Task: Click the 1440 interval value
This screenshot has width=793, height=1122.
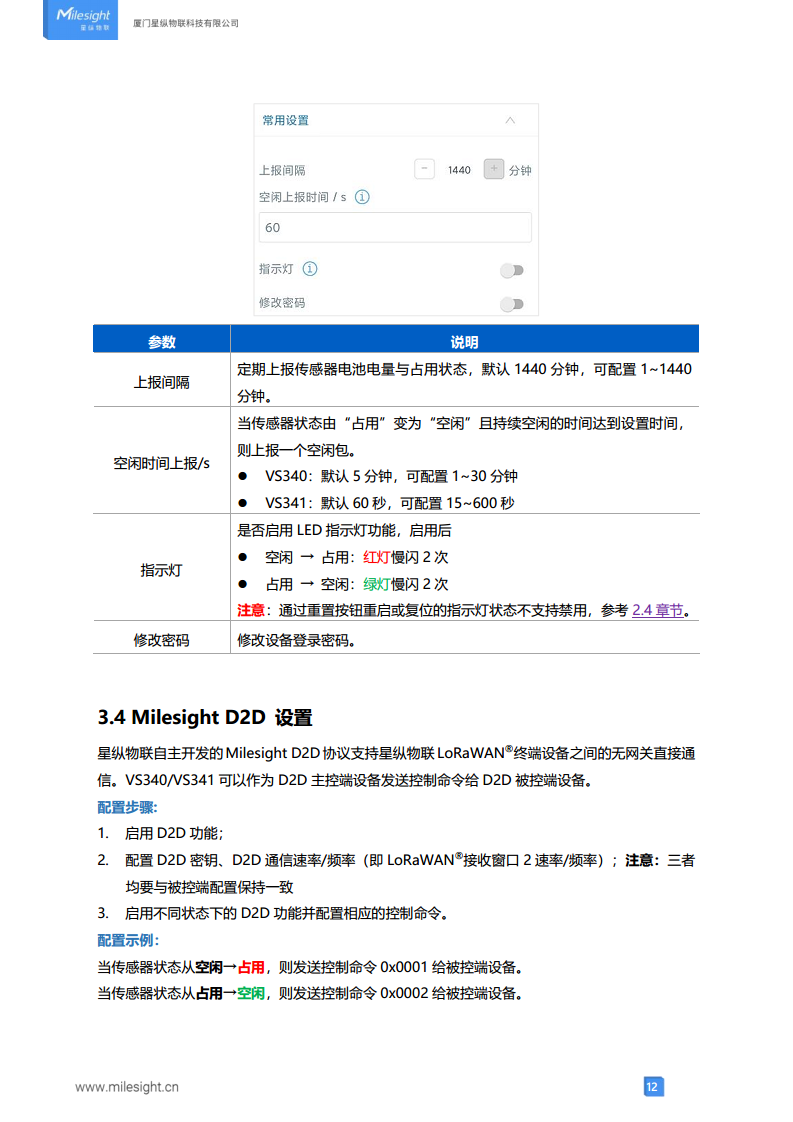Action: point(459,170)
